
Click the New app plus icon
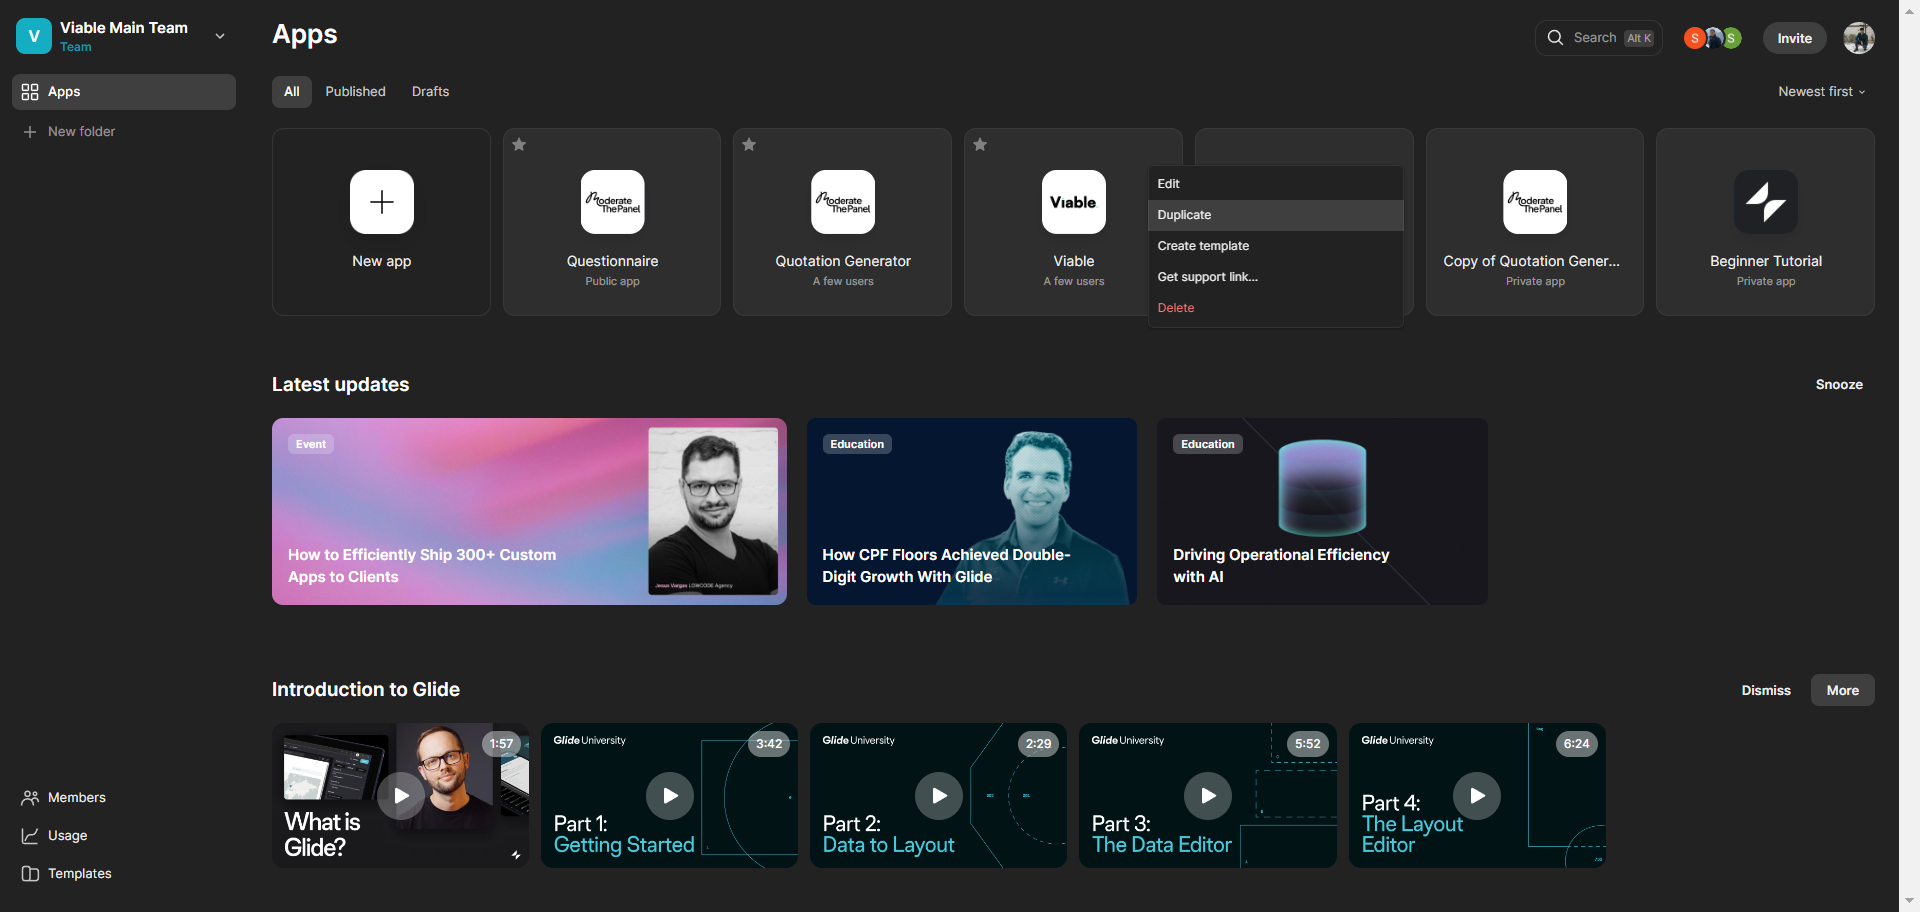(382, 202)
